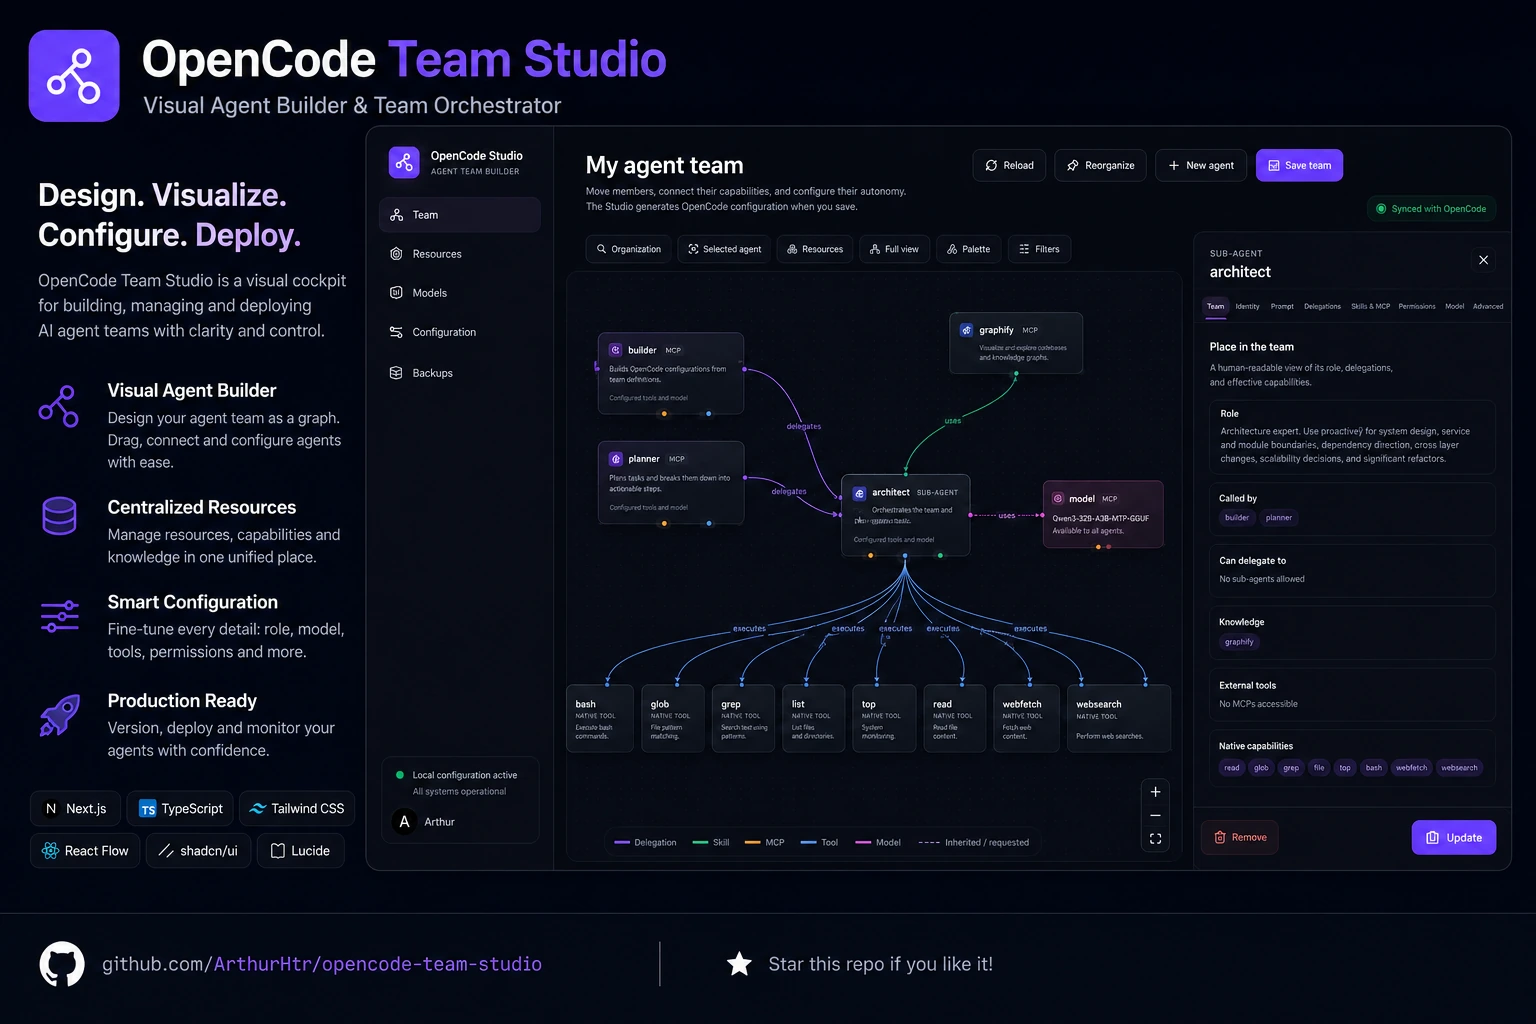This screenshot has width=1536, height=1024.
Task: Click the Reorganize button
Action: point(1100,165)
